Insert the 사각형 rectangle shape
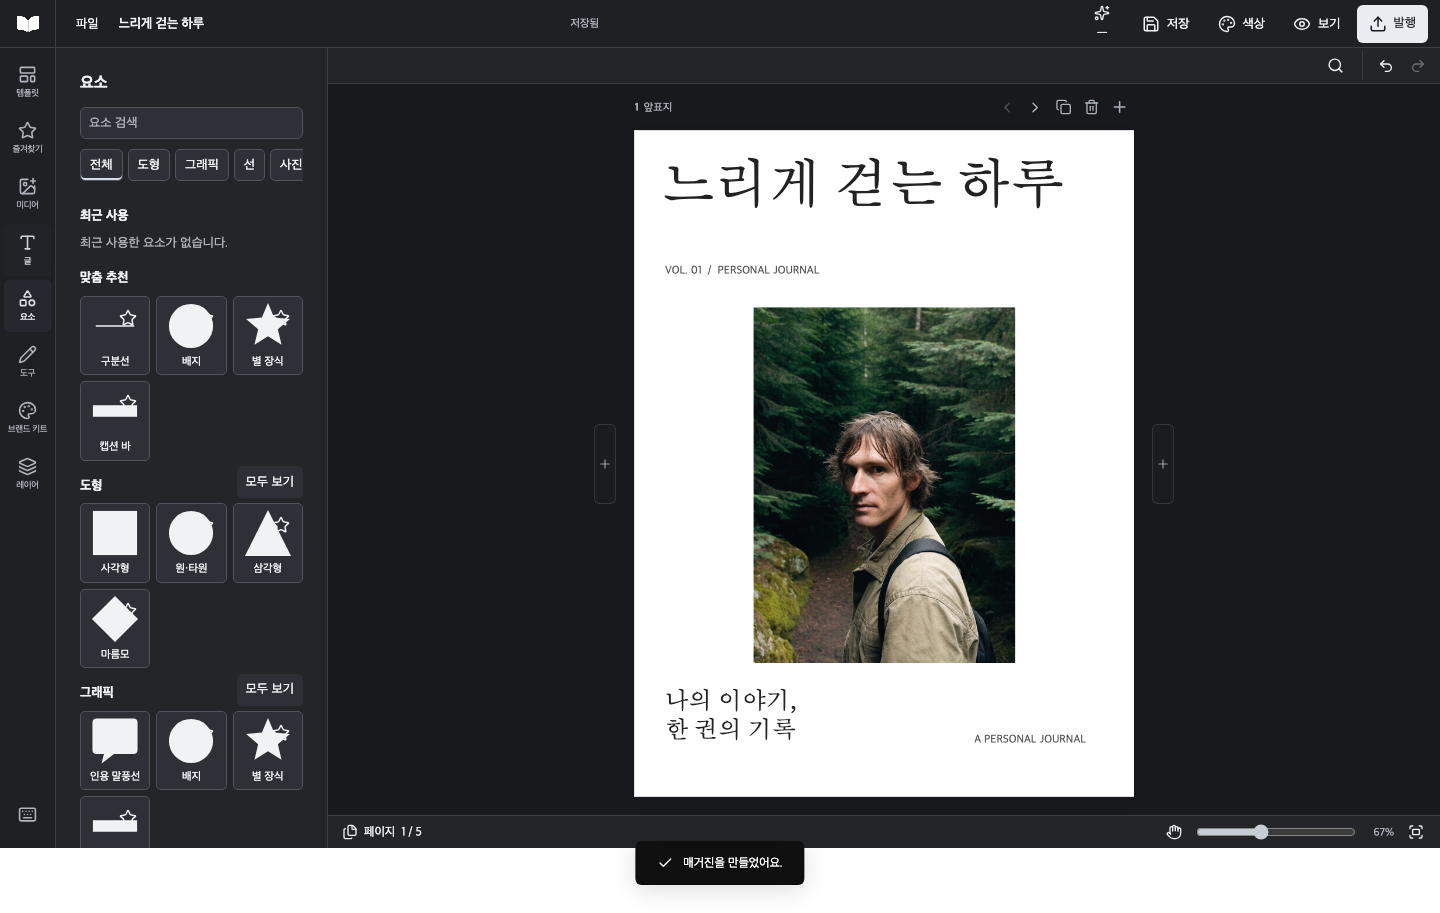 (x=115, y=543)
